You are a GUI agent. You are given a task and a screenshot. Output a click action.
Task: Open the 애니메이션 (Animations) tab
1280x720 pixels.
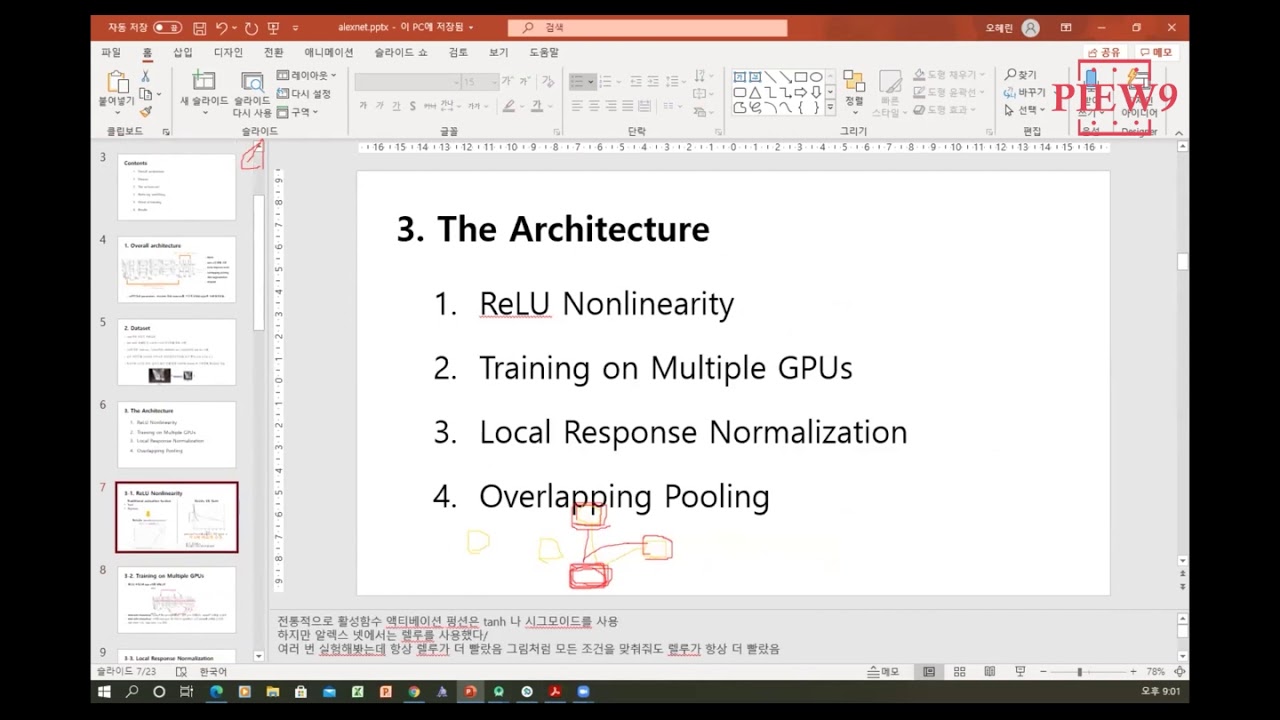[329, 53]
